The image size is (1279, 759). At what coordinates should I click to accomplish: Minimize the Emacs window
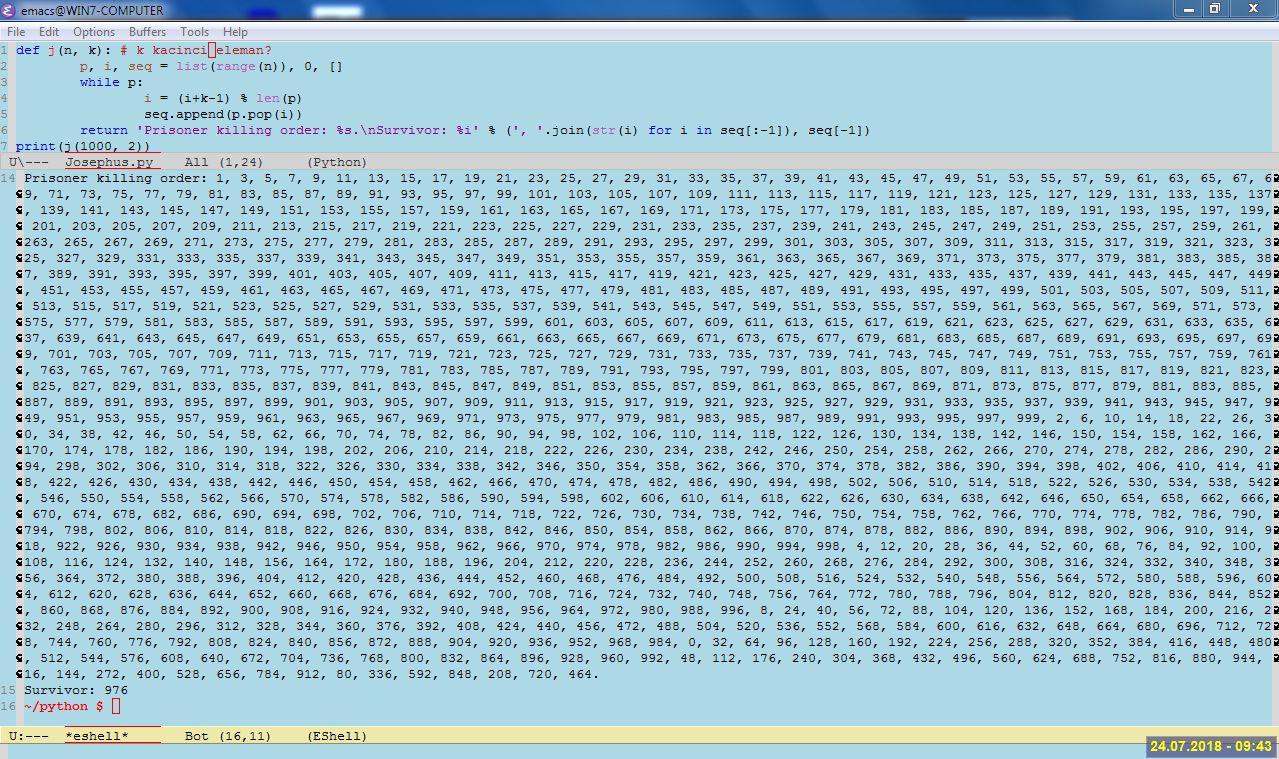point(1189,8)
